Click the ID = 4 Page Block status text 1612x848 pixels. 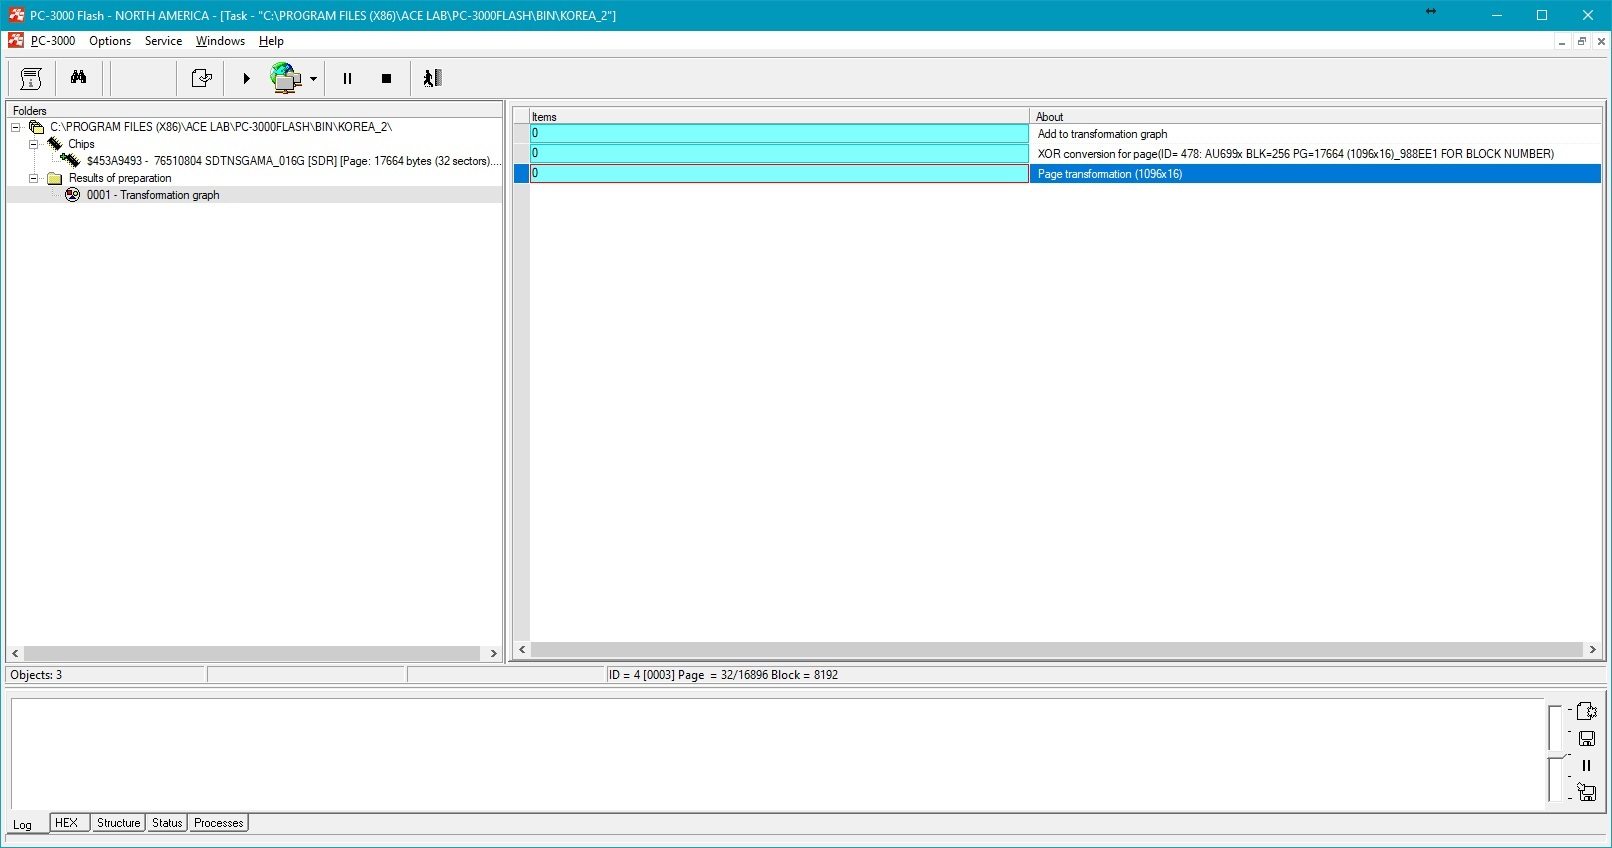[x=723, y=675]
